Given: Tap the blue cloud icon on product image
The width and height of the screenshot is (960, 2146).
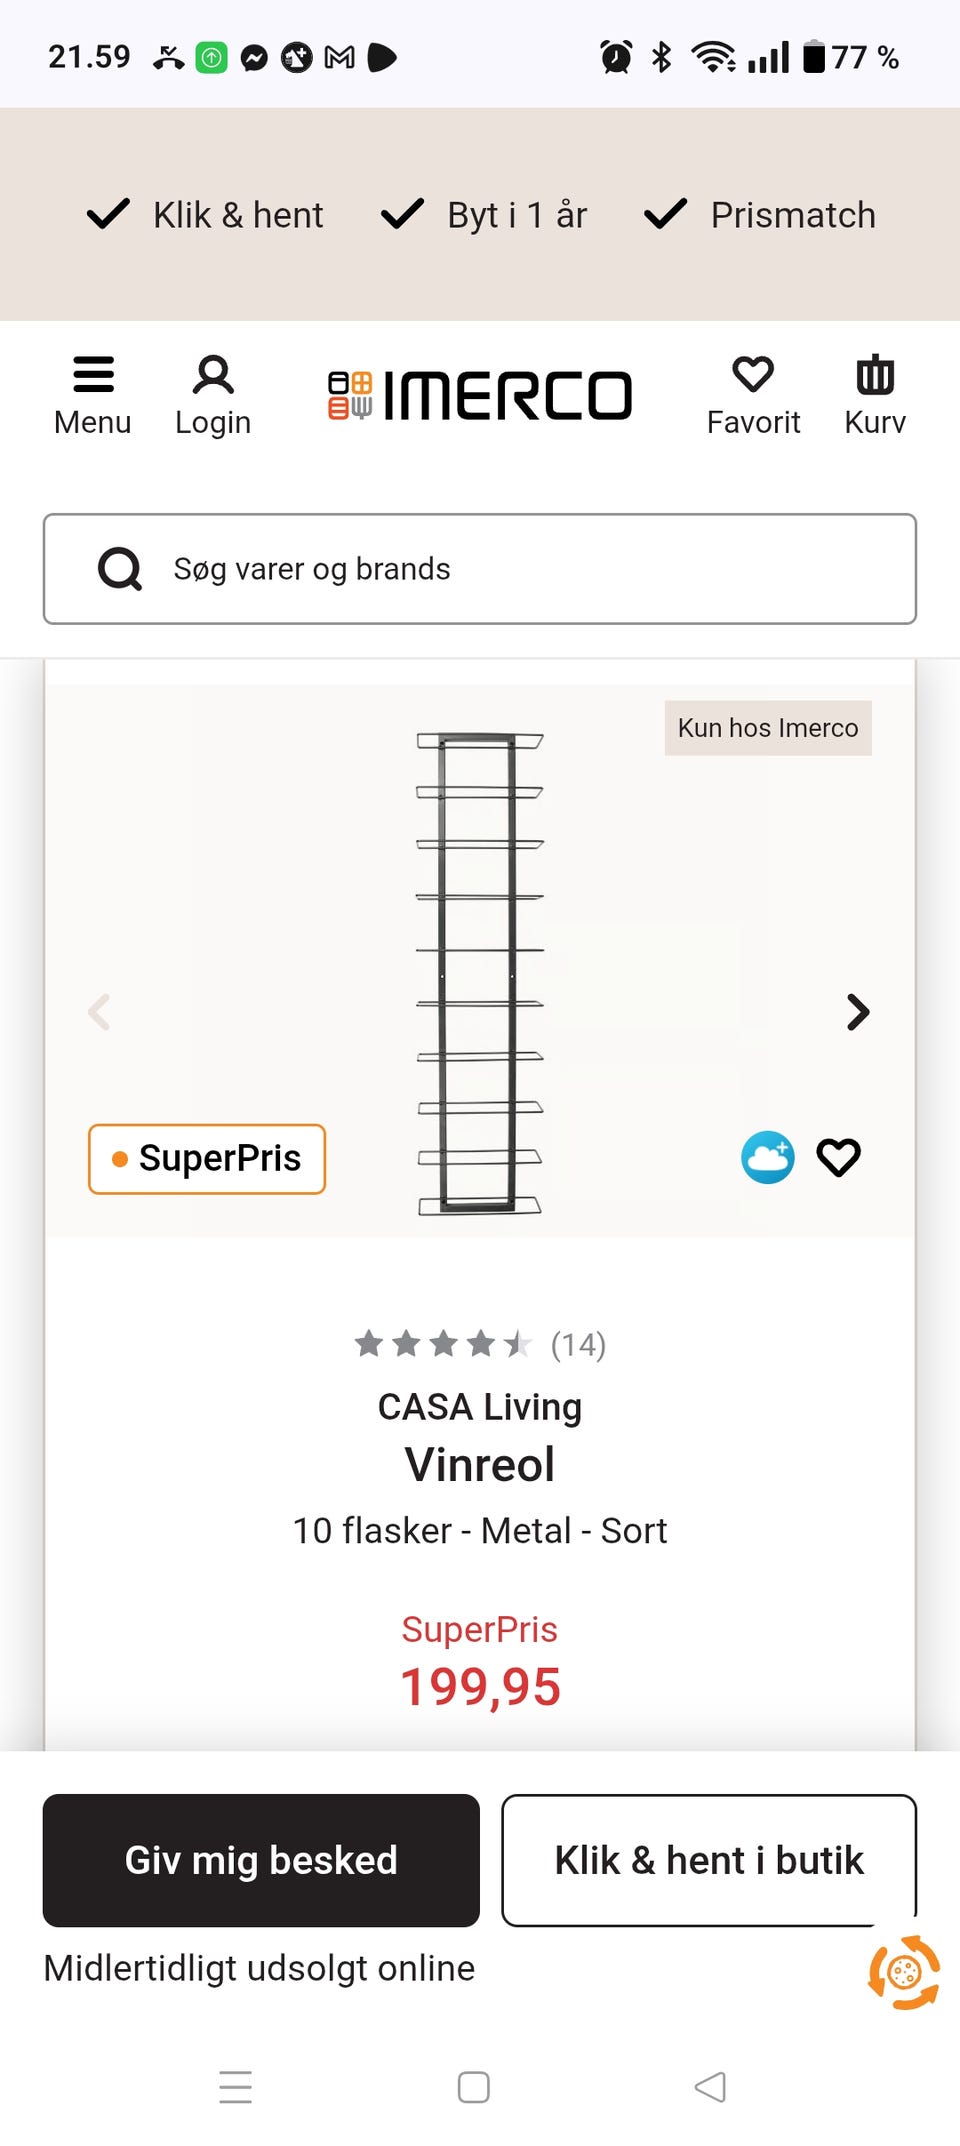Looking at the screenshot, I should tap(768, 1157).
